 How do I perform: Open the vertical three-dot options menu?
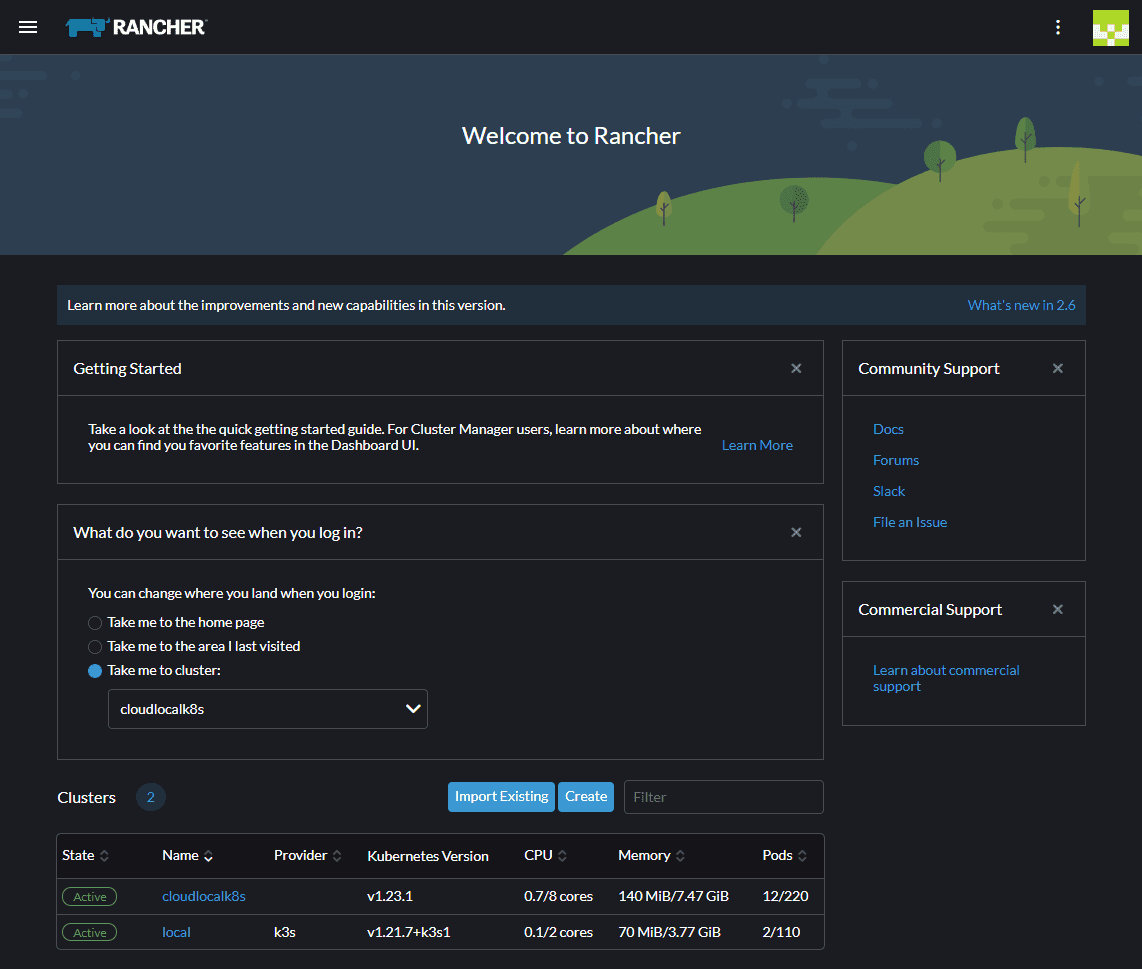pos(1058,27)
